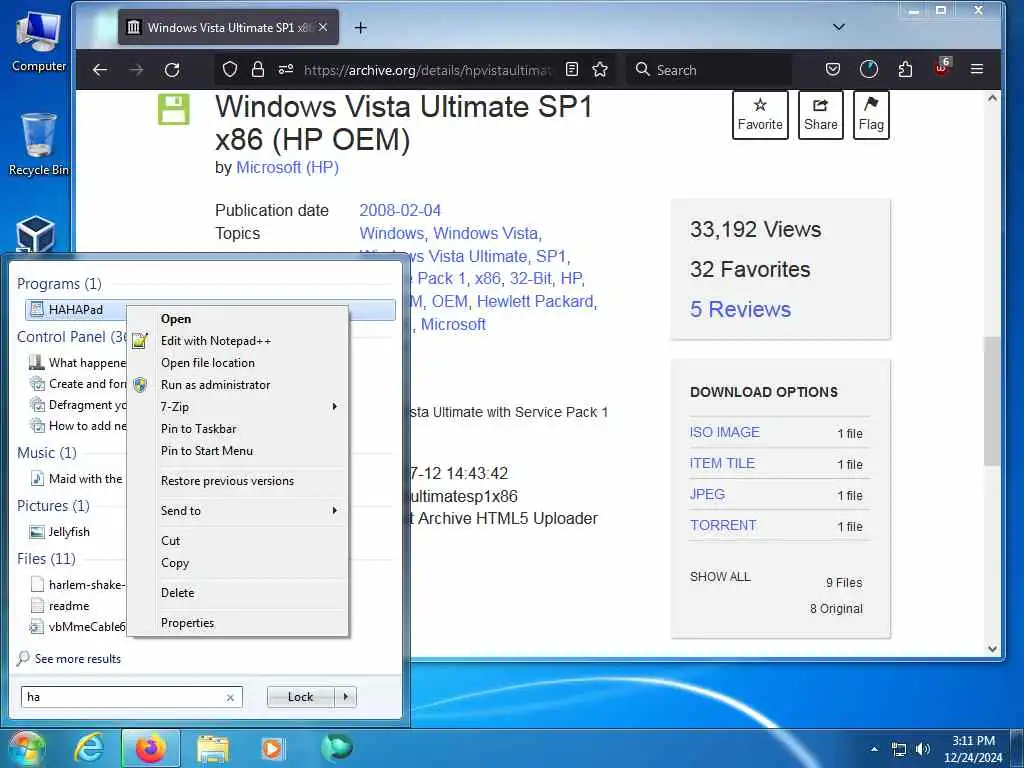Open the 5 Reviews link
The image size is (1024, 768).
click(x=740, y=310)
